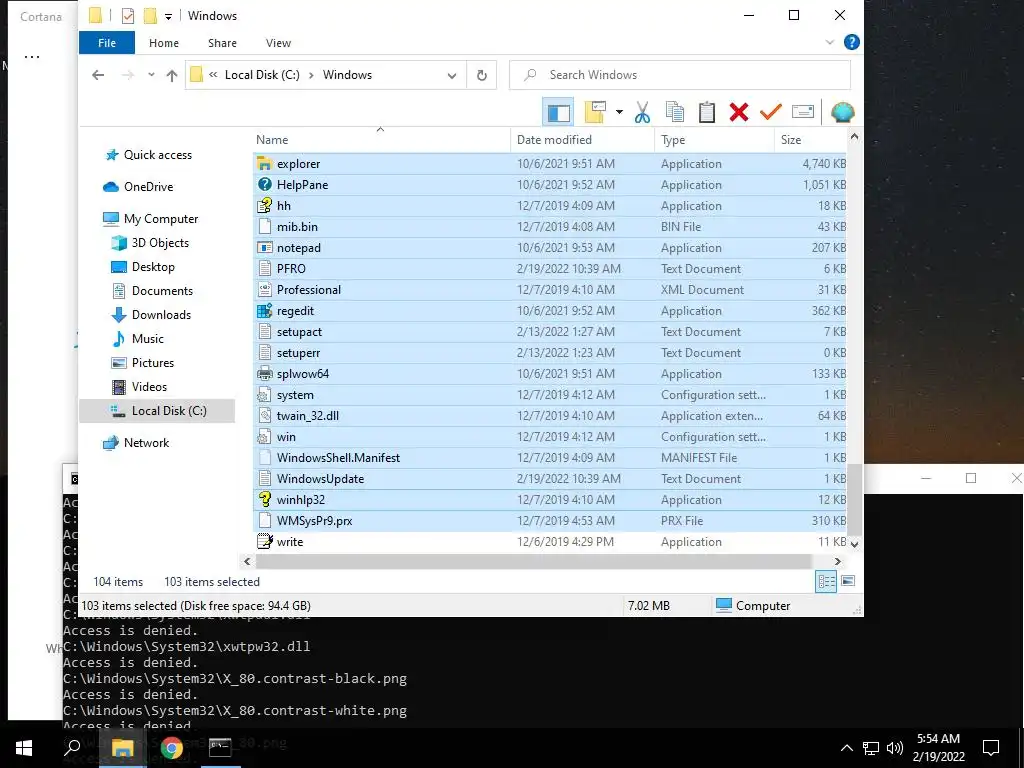Click the orange checkmark properties icon
Viewport: 1024px width, 768px height.
[x=771, y=112]
